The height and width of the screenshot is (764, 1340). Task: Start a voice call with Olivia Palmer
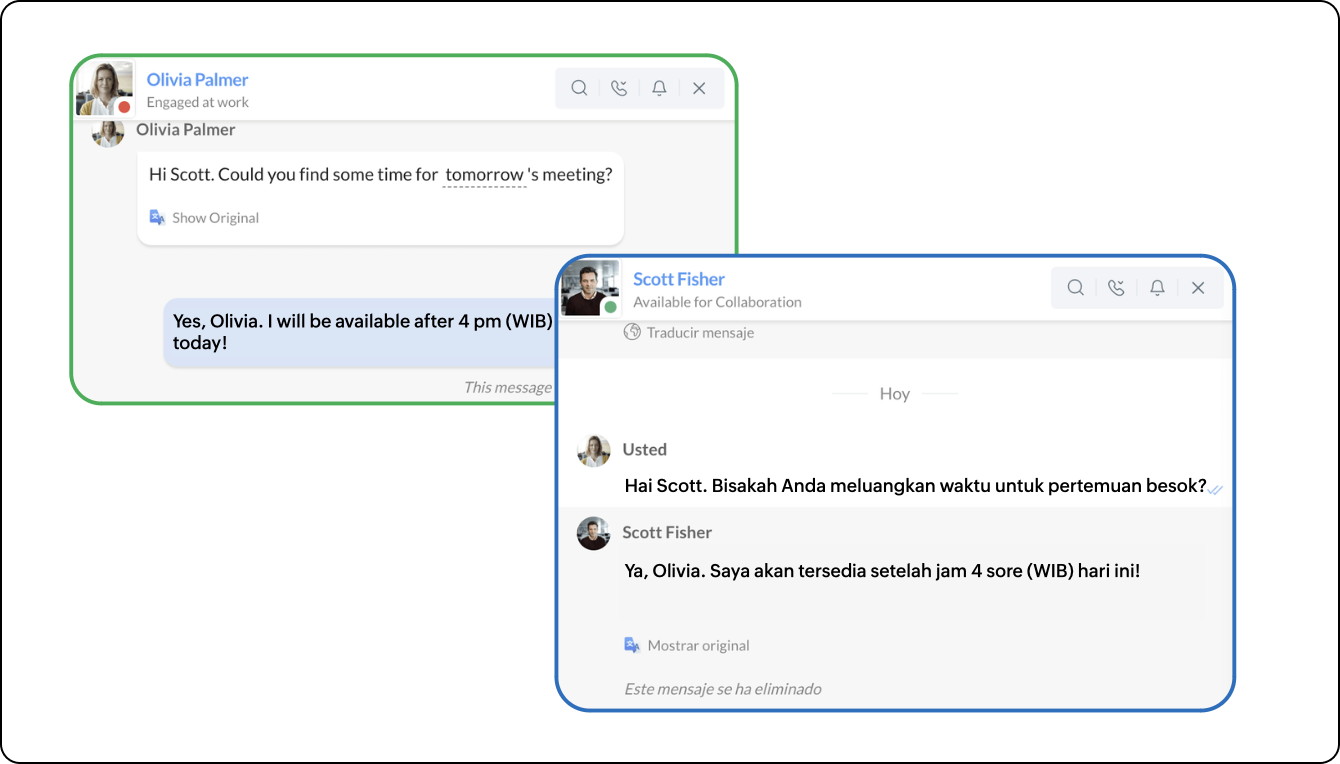click(619, 88)
